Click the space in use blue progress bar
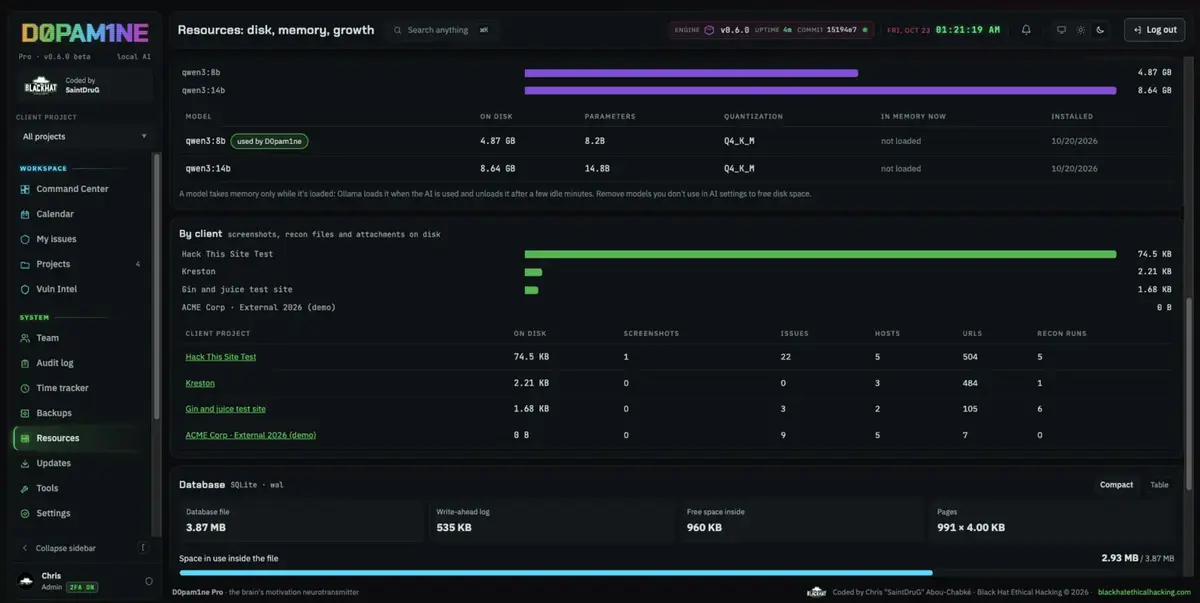The height and width of the screenshot is (603, 1200). (x=556, y=573)
